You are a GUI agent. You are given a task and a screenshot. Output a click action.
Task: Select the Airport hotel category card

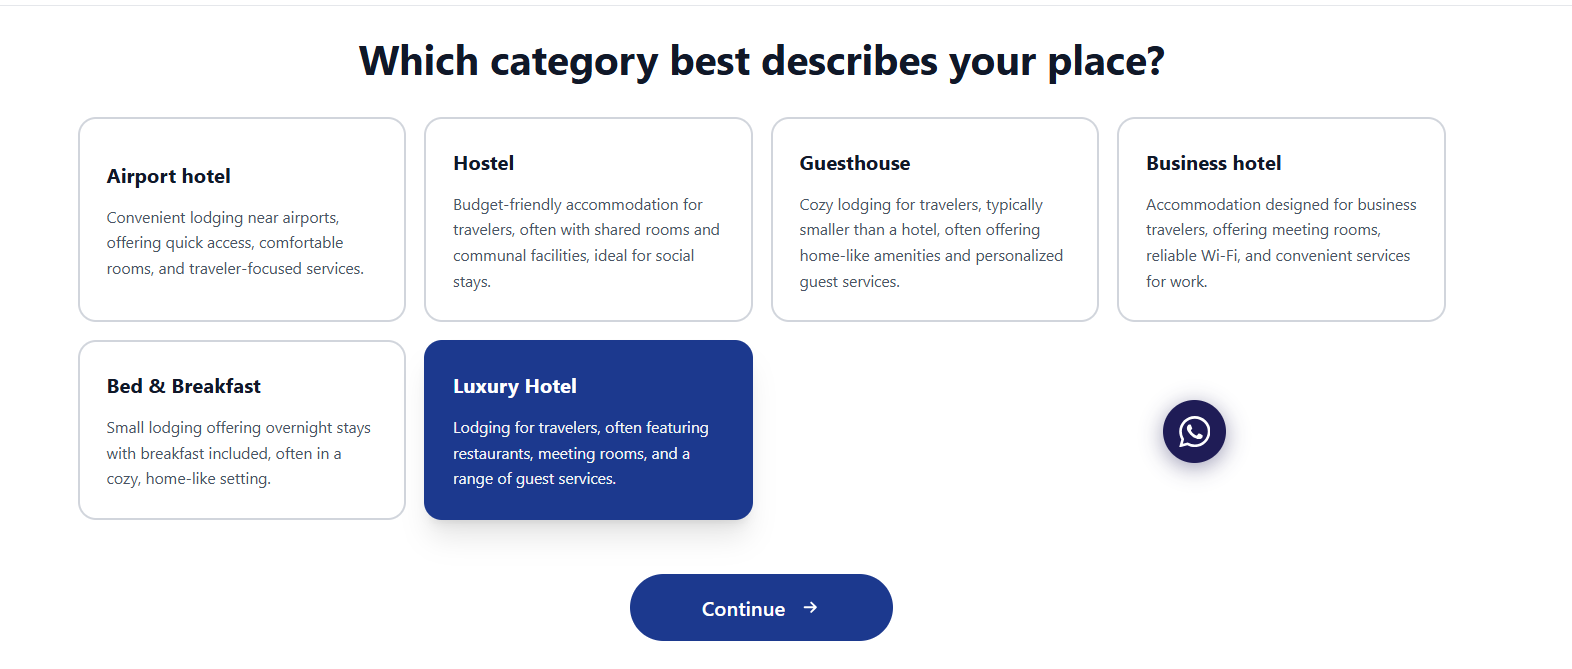tap(242, 219)
